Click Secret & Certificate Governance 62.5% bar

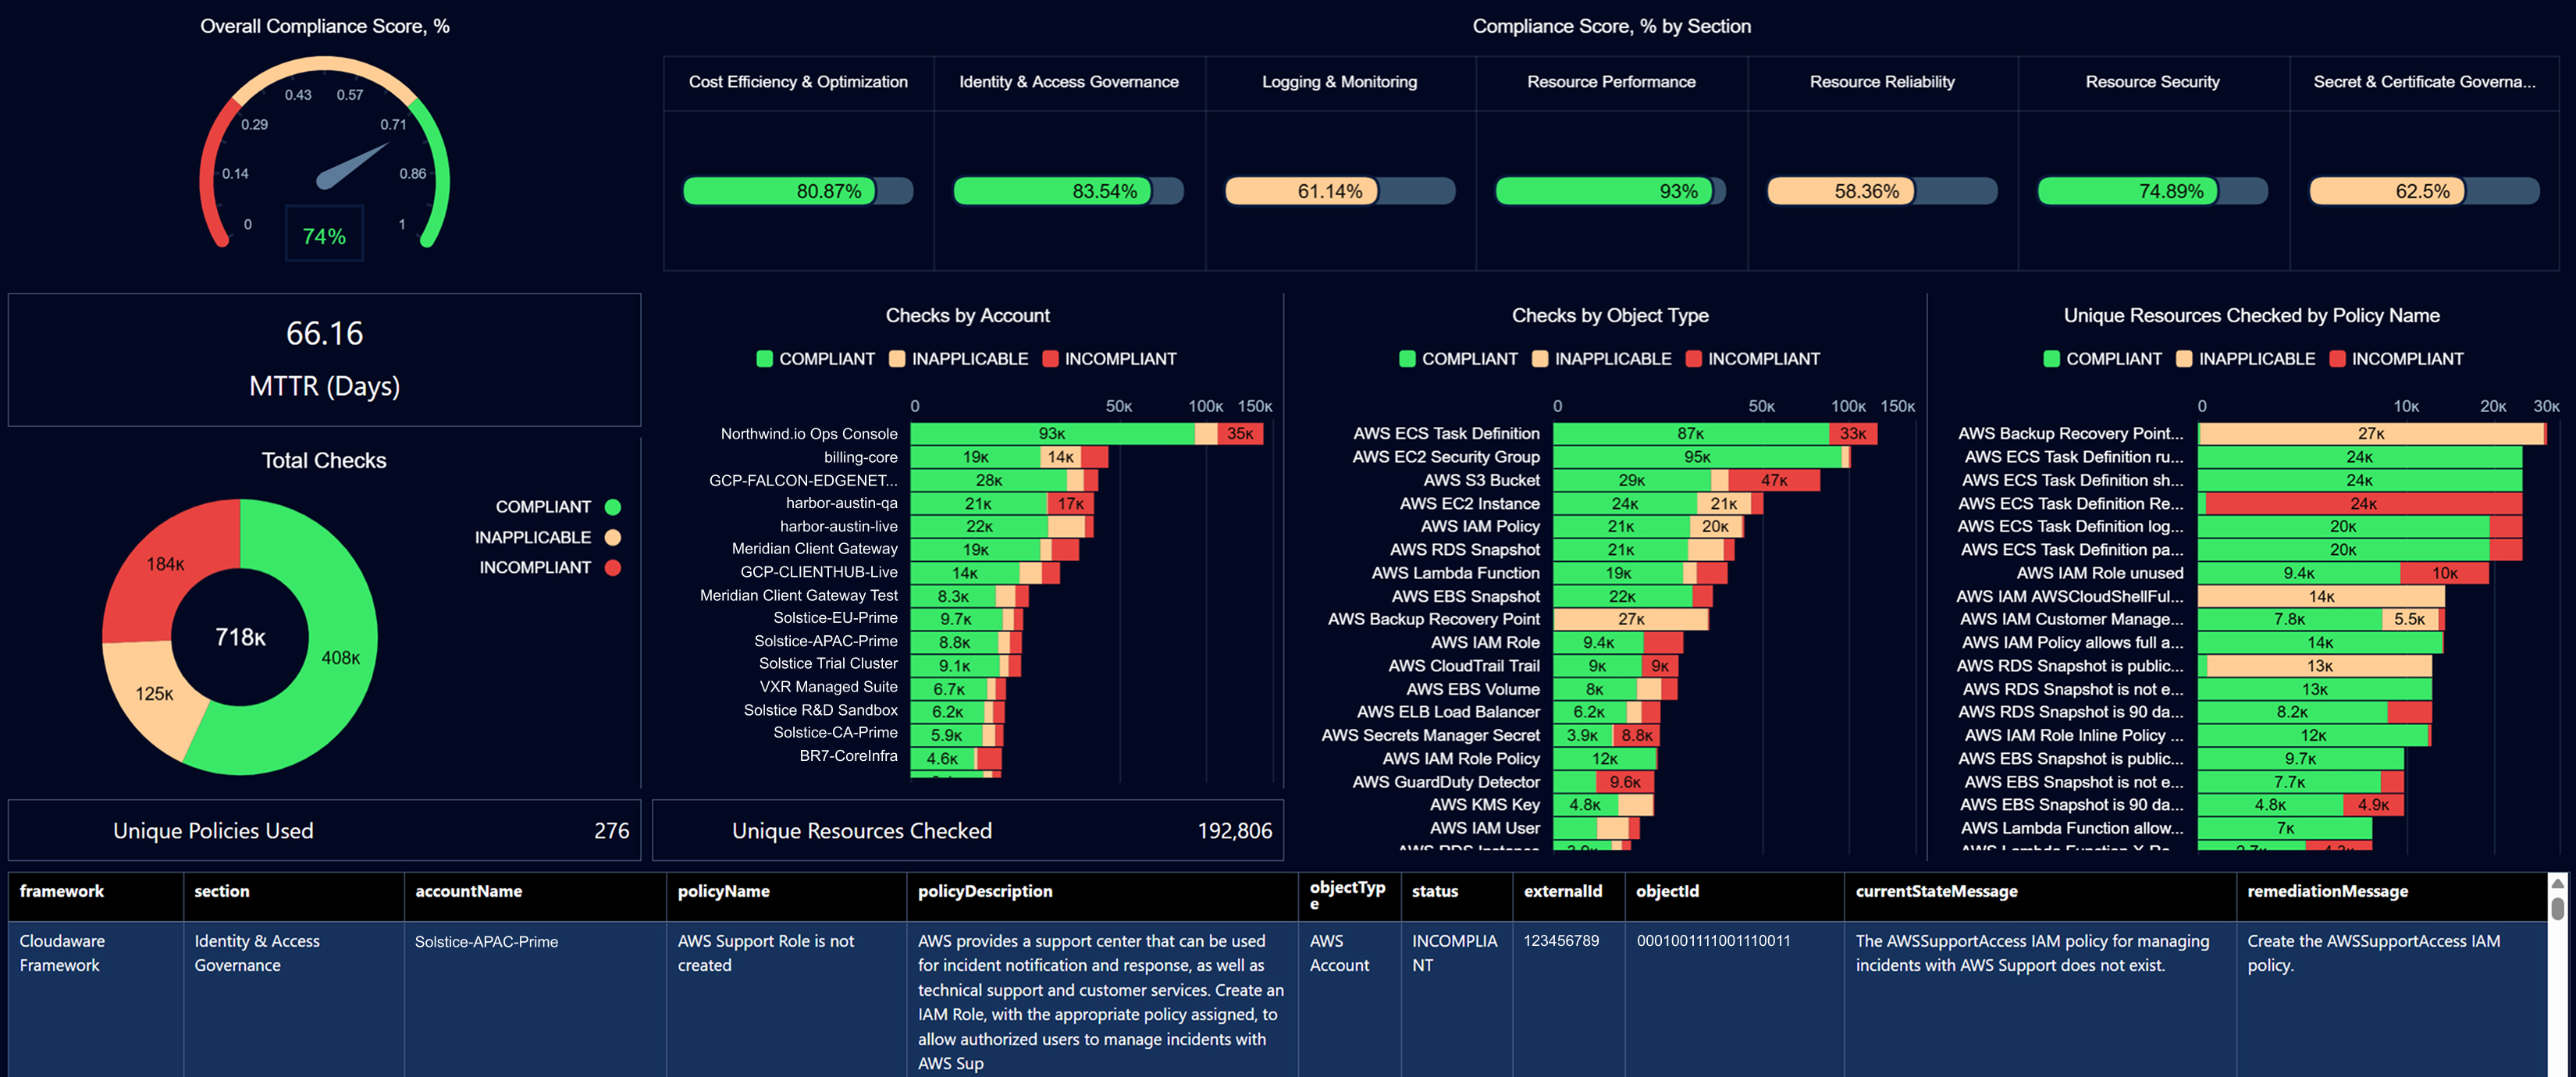tap(2424, 191)
